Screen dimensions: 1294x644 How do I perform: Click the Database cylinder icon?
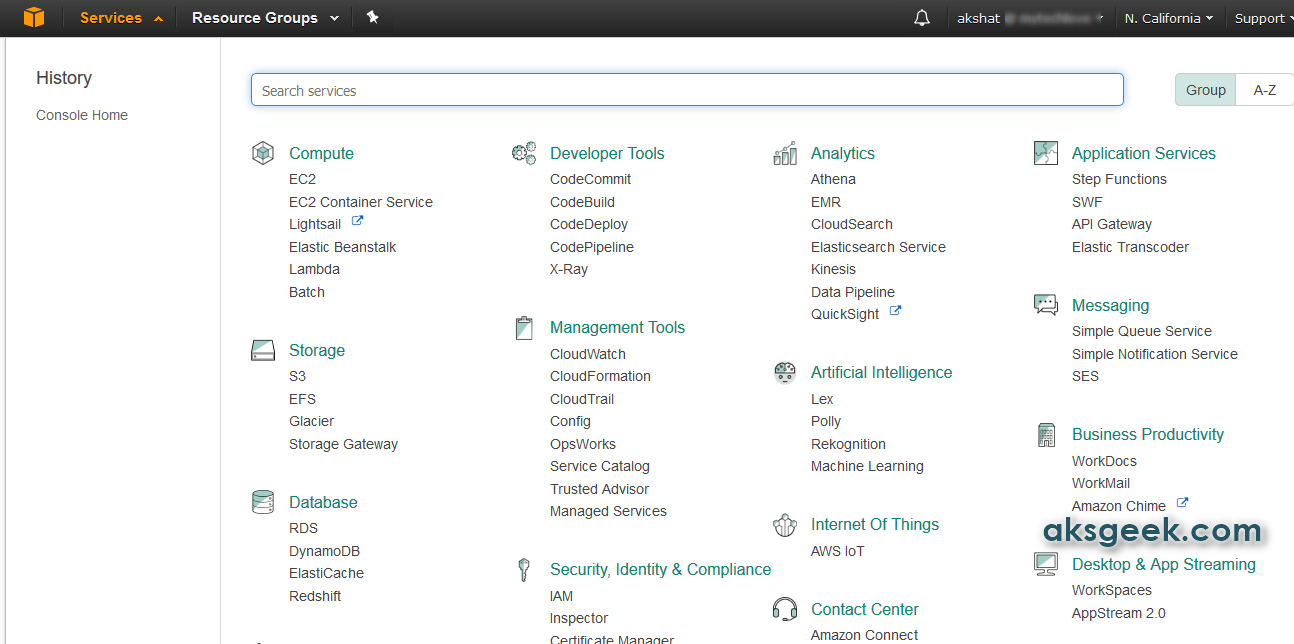pyautogui.click(x=263, y=502)
